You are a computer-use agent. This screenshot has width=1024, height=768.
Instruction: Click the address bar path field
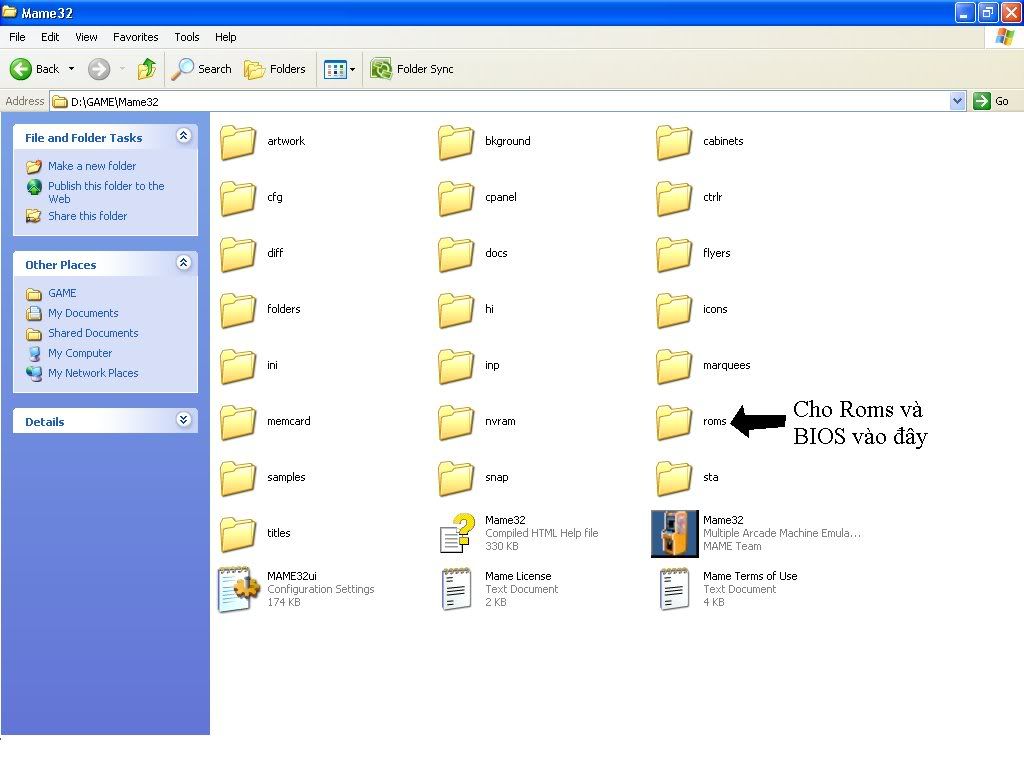coord(500,101)
